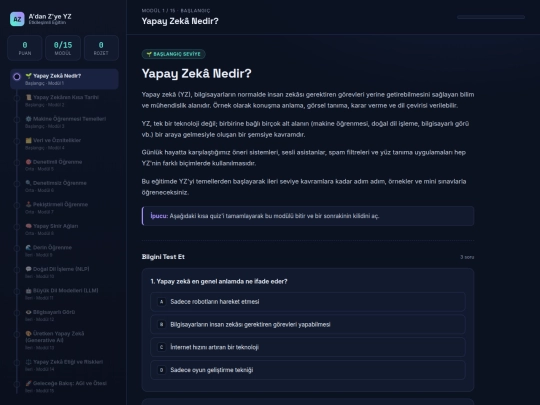This screenshot has height=405, width=540.
Task: Choose answer B about insan zekâsı gerektiren görevleri
Action: [x=308, y=324]
